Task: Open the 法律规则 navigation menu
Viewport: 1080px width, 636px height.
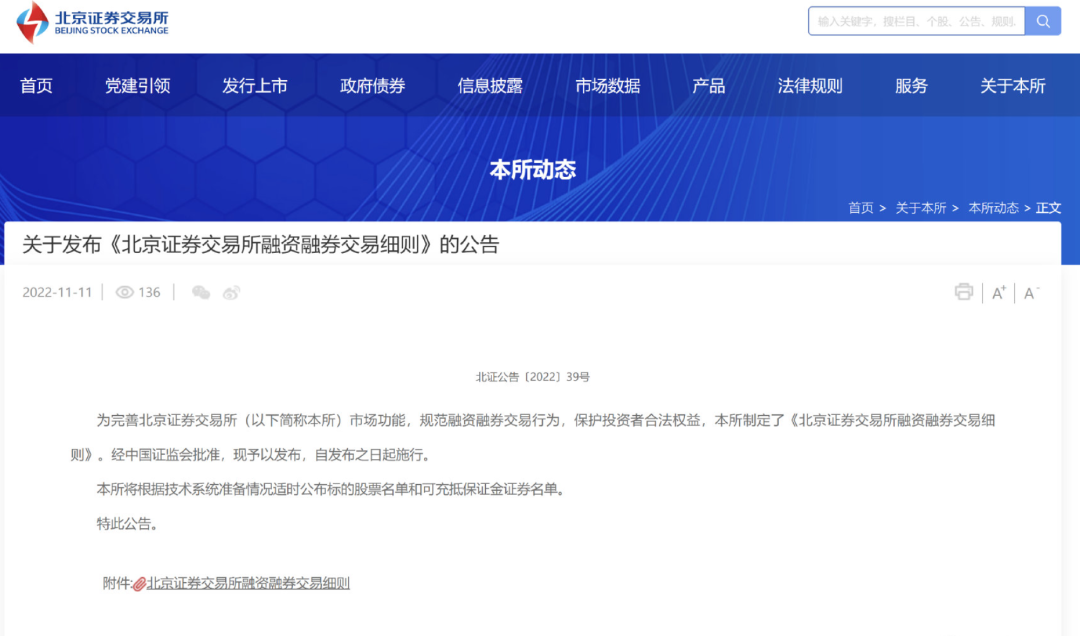Action: pyautogui.click(x=810, y=85)
